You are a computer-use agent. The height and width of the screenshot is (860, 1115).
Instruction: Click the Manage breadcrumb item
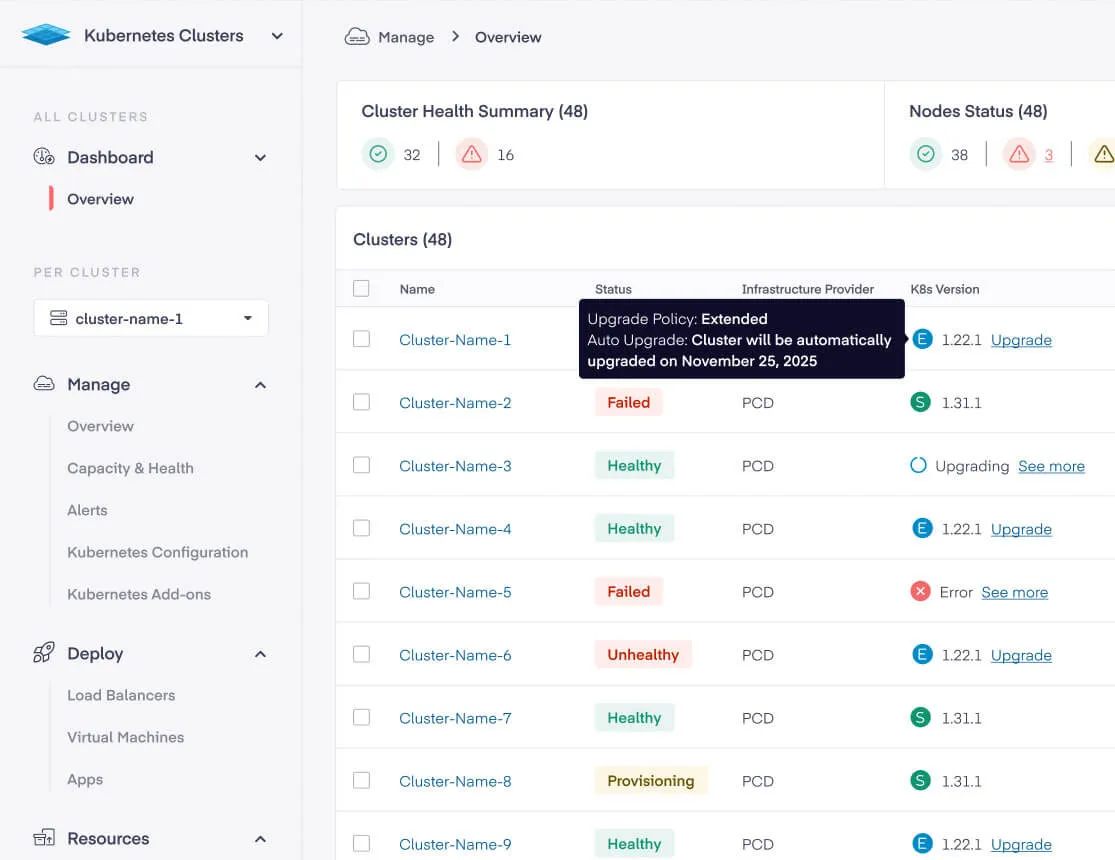(x=405, y=37)
